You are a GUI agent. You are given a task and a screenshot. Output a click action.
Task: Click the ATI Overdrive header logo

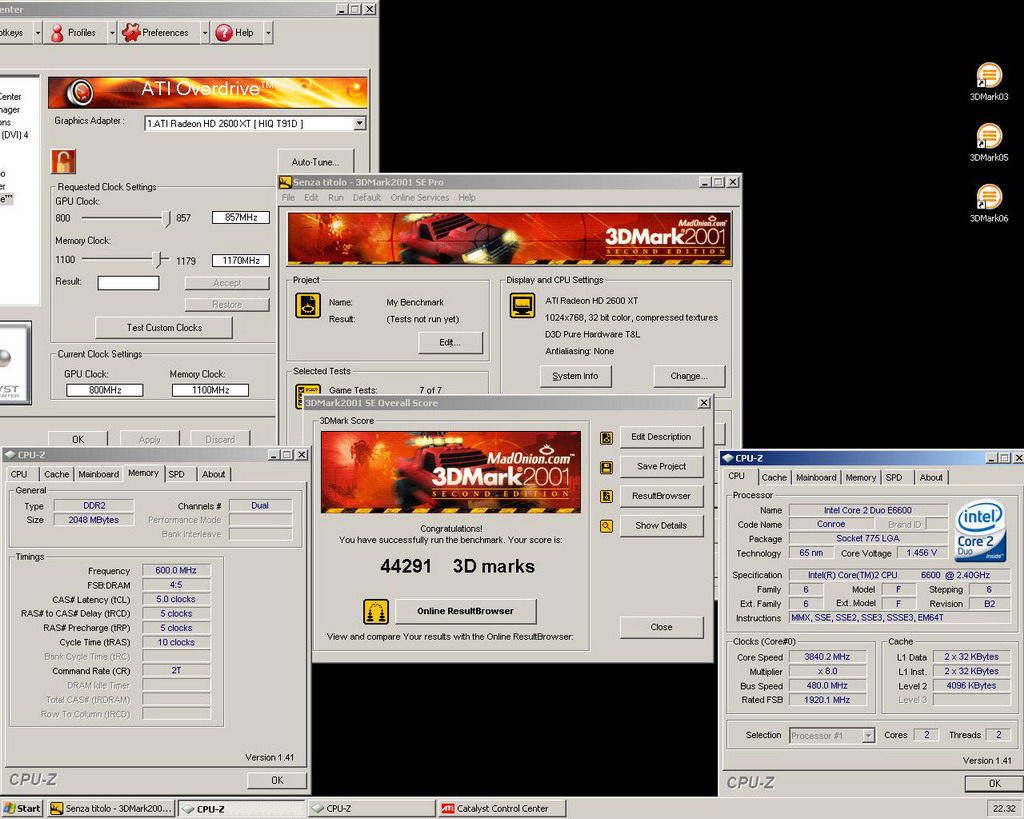[x=81, y=92]
